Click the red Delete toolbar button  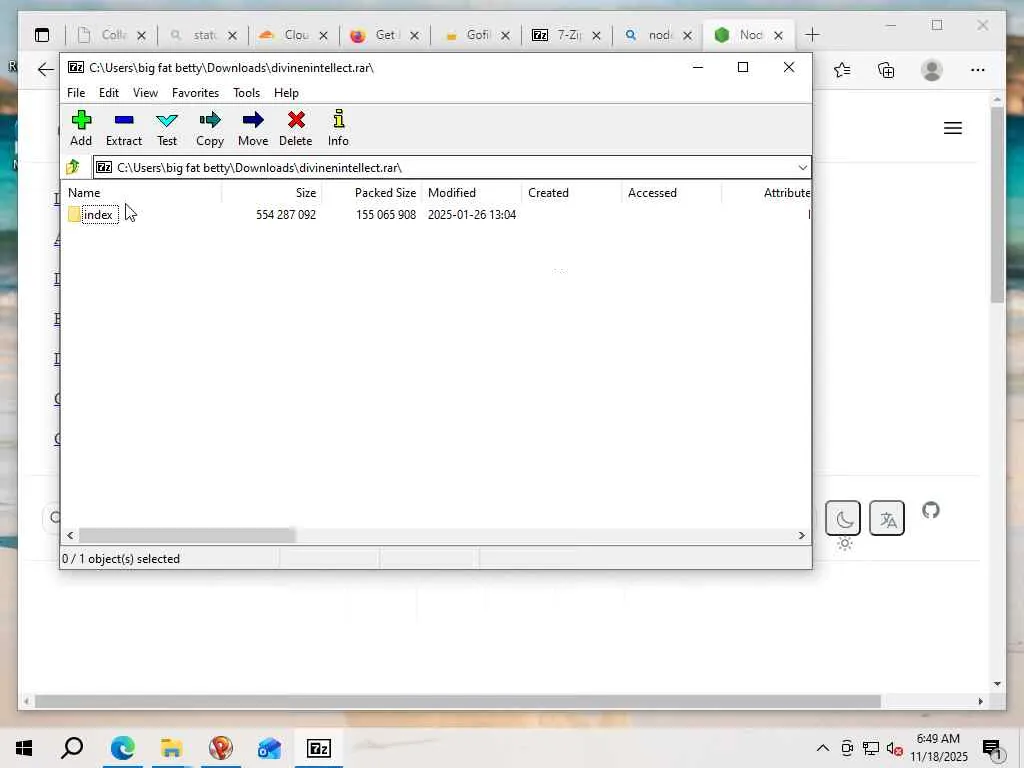click(x=296, y=128)
